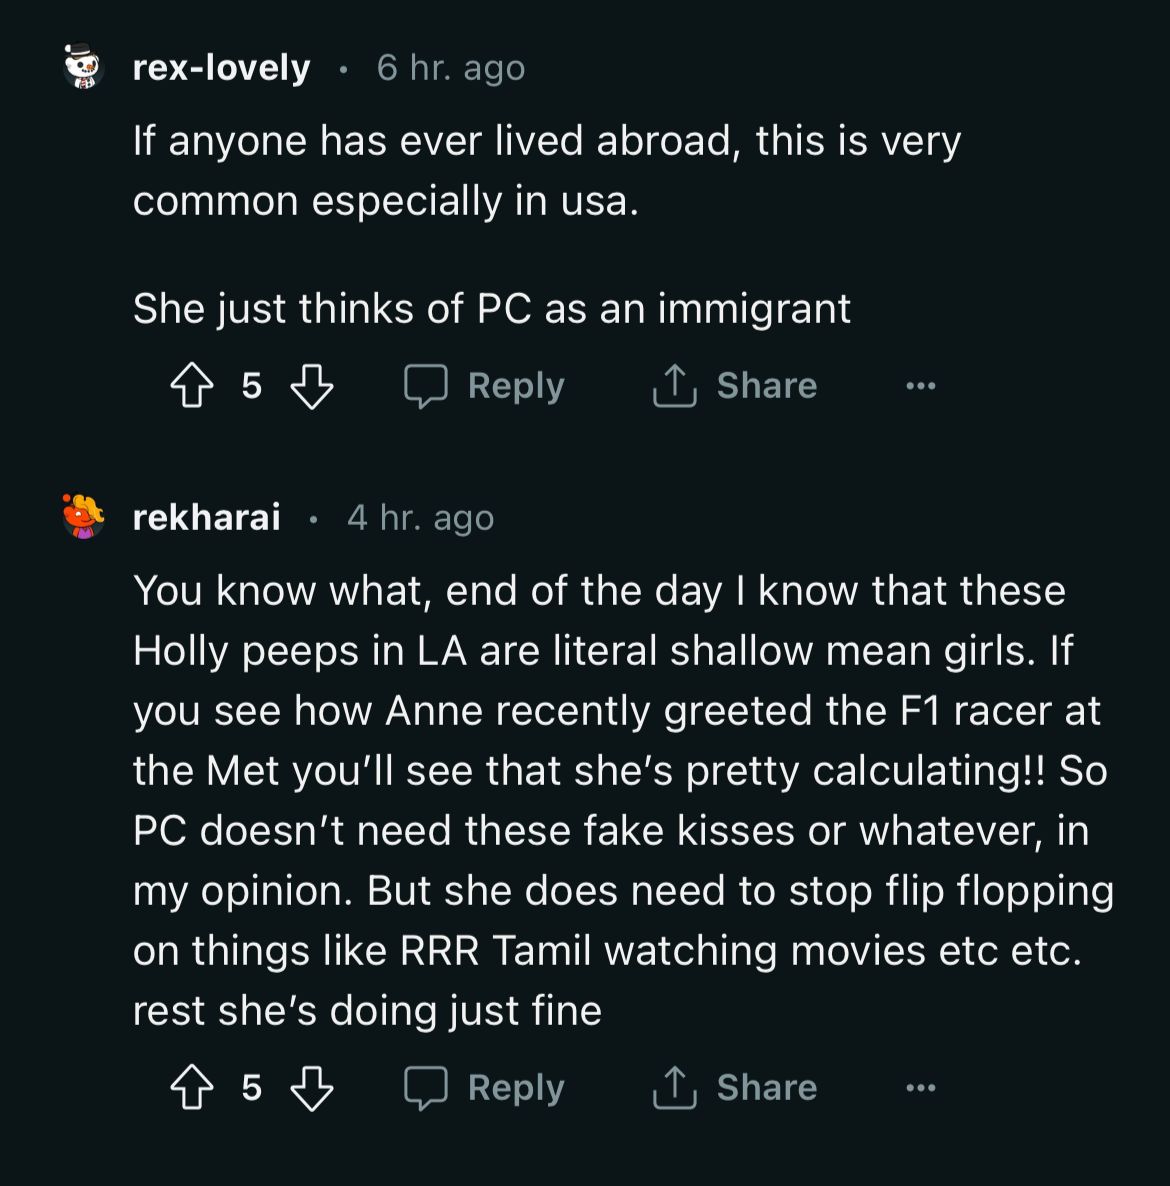Downvote rex-lovely's comment
Viewport: 1170px width, 1186px height.
pyautogui.click(x=311, y=386)
